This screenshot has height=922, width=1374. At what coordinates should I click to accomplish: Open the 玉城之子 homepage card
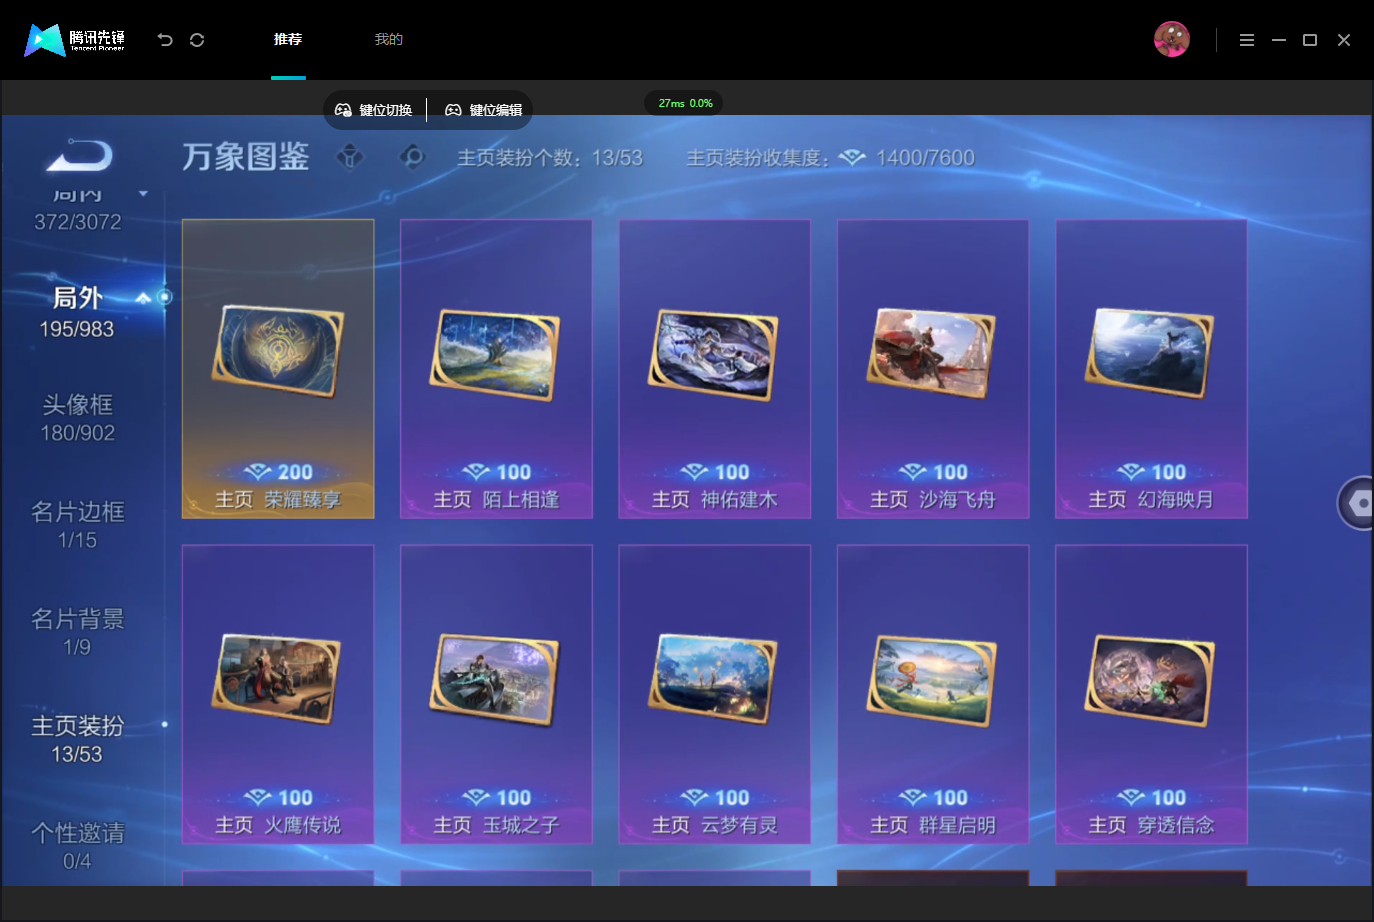coord(496,695)
